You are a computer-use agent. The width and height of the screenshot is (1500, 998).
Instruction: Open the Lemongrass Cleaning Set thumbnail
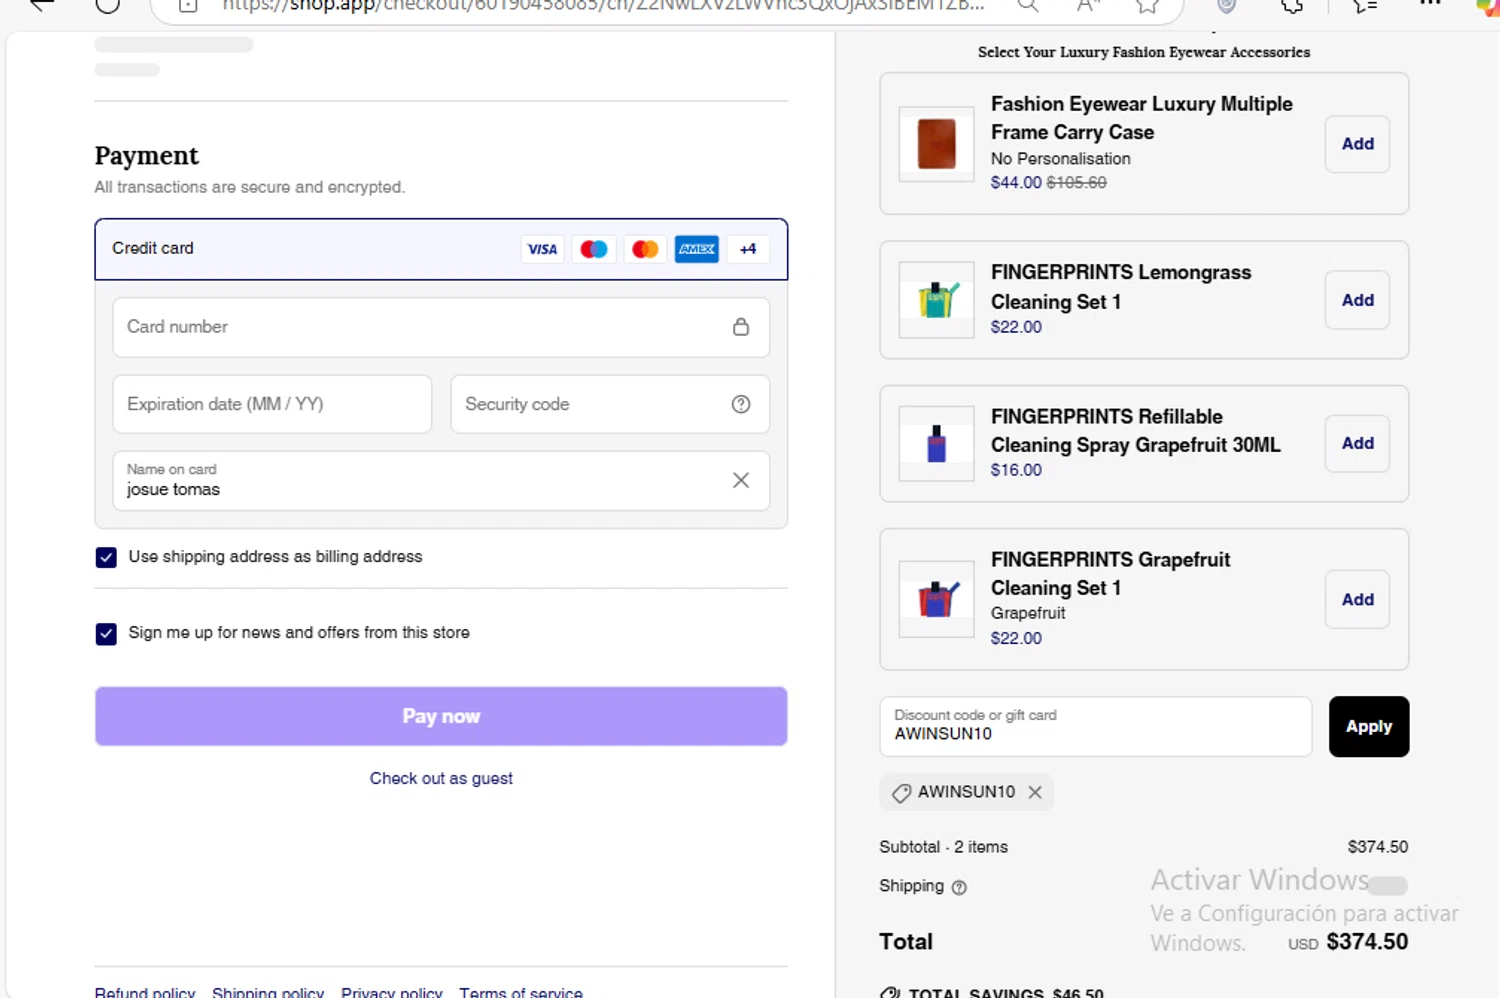(936, 300)
